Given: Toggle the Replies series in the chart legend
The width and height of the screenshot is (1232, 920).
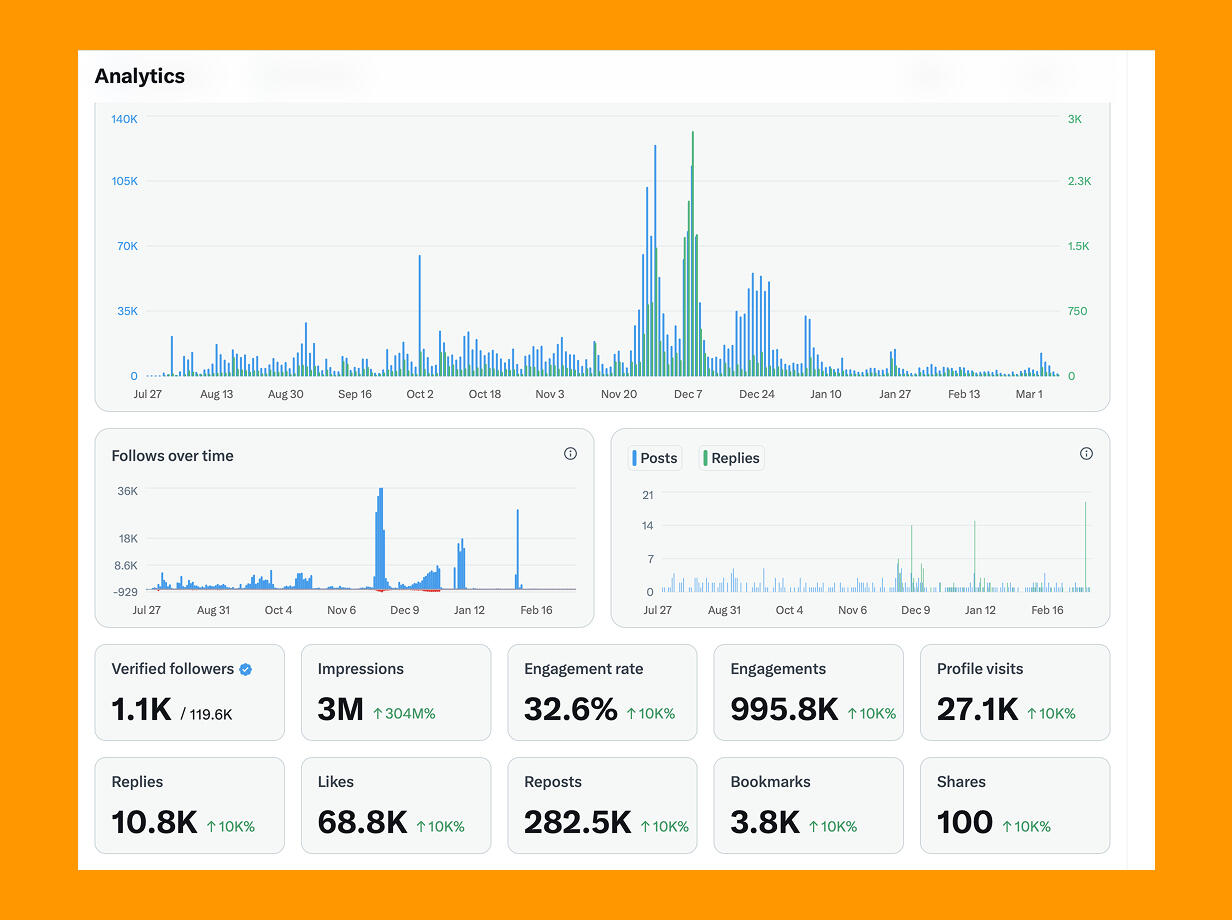Looking at the screenshot, I should 731,458.
